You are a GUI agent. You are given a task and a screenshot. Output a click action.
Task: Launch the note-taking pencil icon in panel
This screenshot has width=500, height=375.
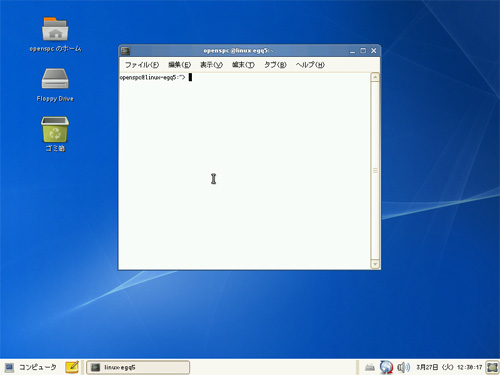point(72,367)
